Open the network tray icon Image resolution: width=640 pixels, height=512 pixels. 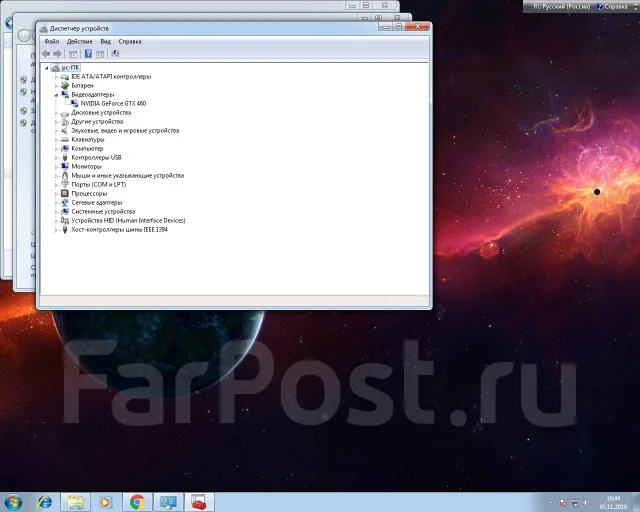[x=575, y=503]
